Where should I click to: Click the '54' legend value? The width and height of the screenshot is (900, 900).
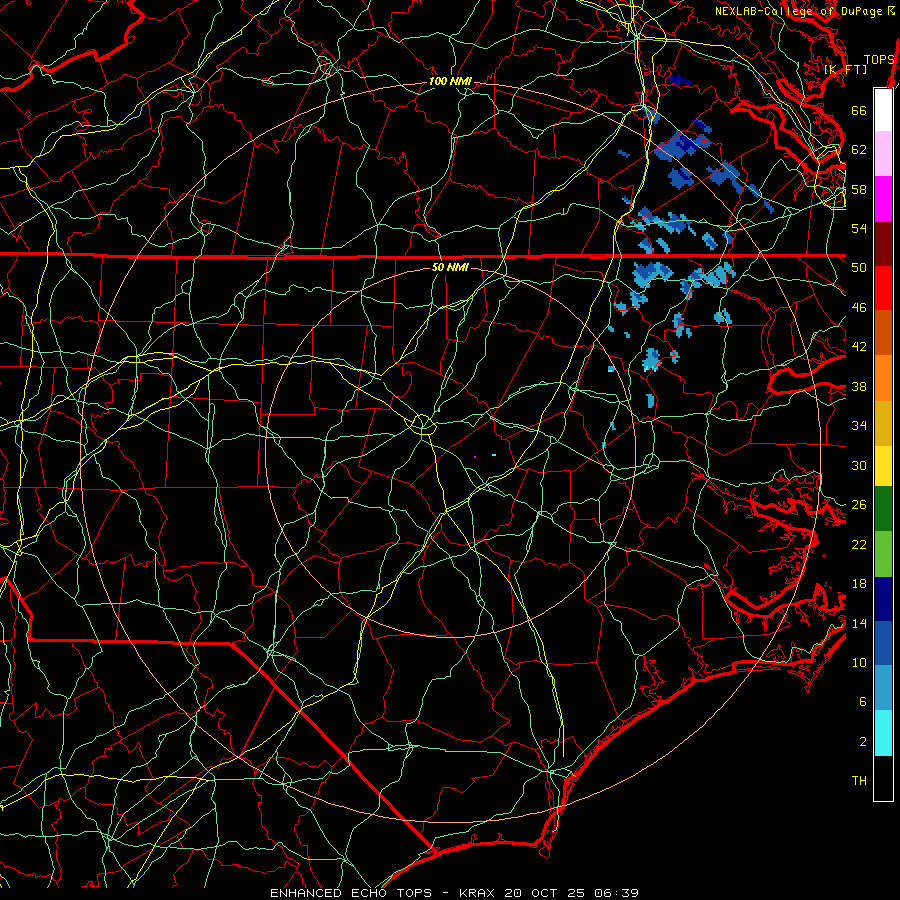tap(859, 228)
